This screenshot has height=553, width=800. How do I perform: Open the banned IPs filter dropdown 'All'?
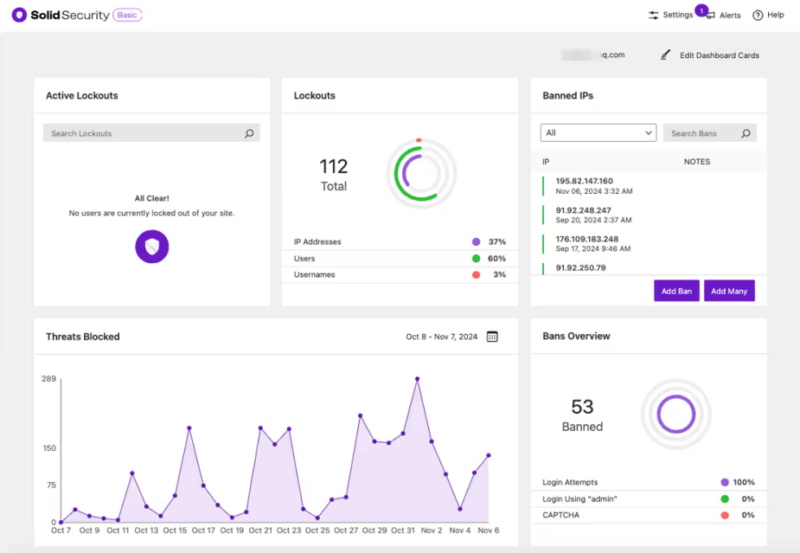tap(598, 133)
